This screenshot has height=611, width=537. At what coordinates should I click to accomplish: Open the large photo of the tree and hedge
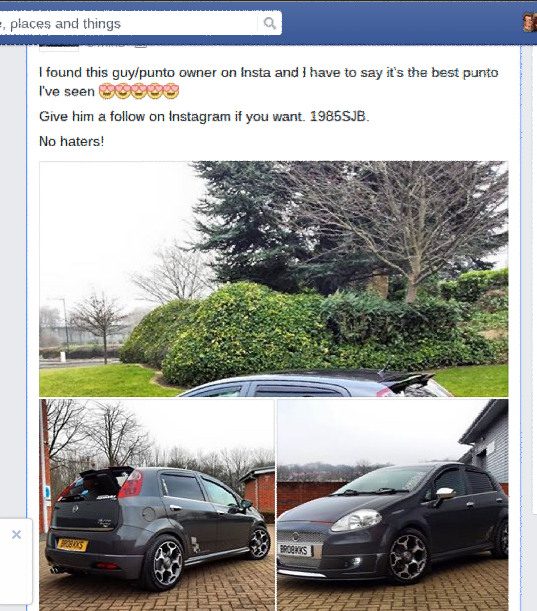274,279
